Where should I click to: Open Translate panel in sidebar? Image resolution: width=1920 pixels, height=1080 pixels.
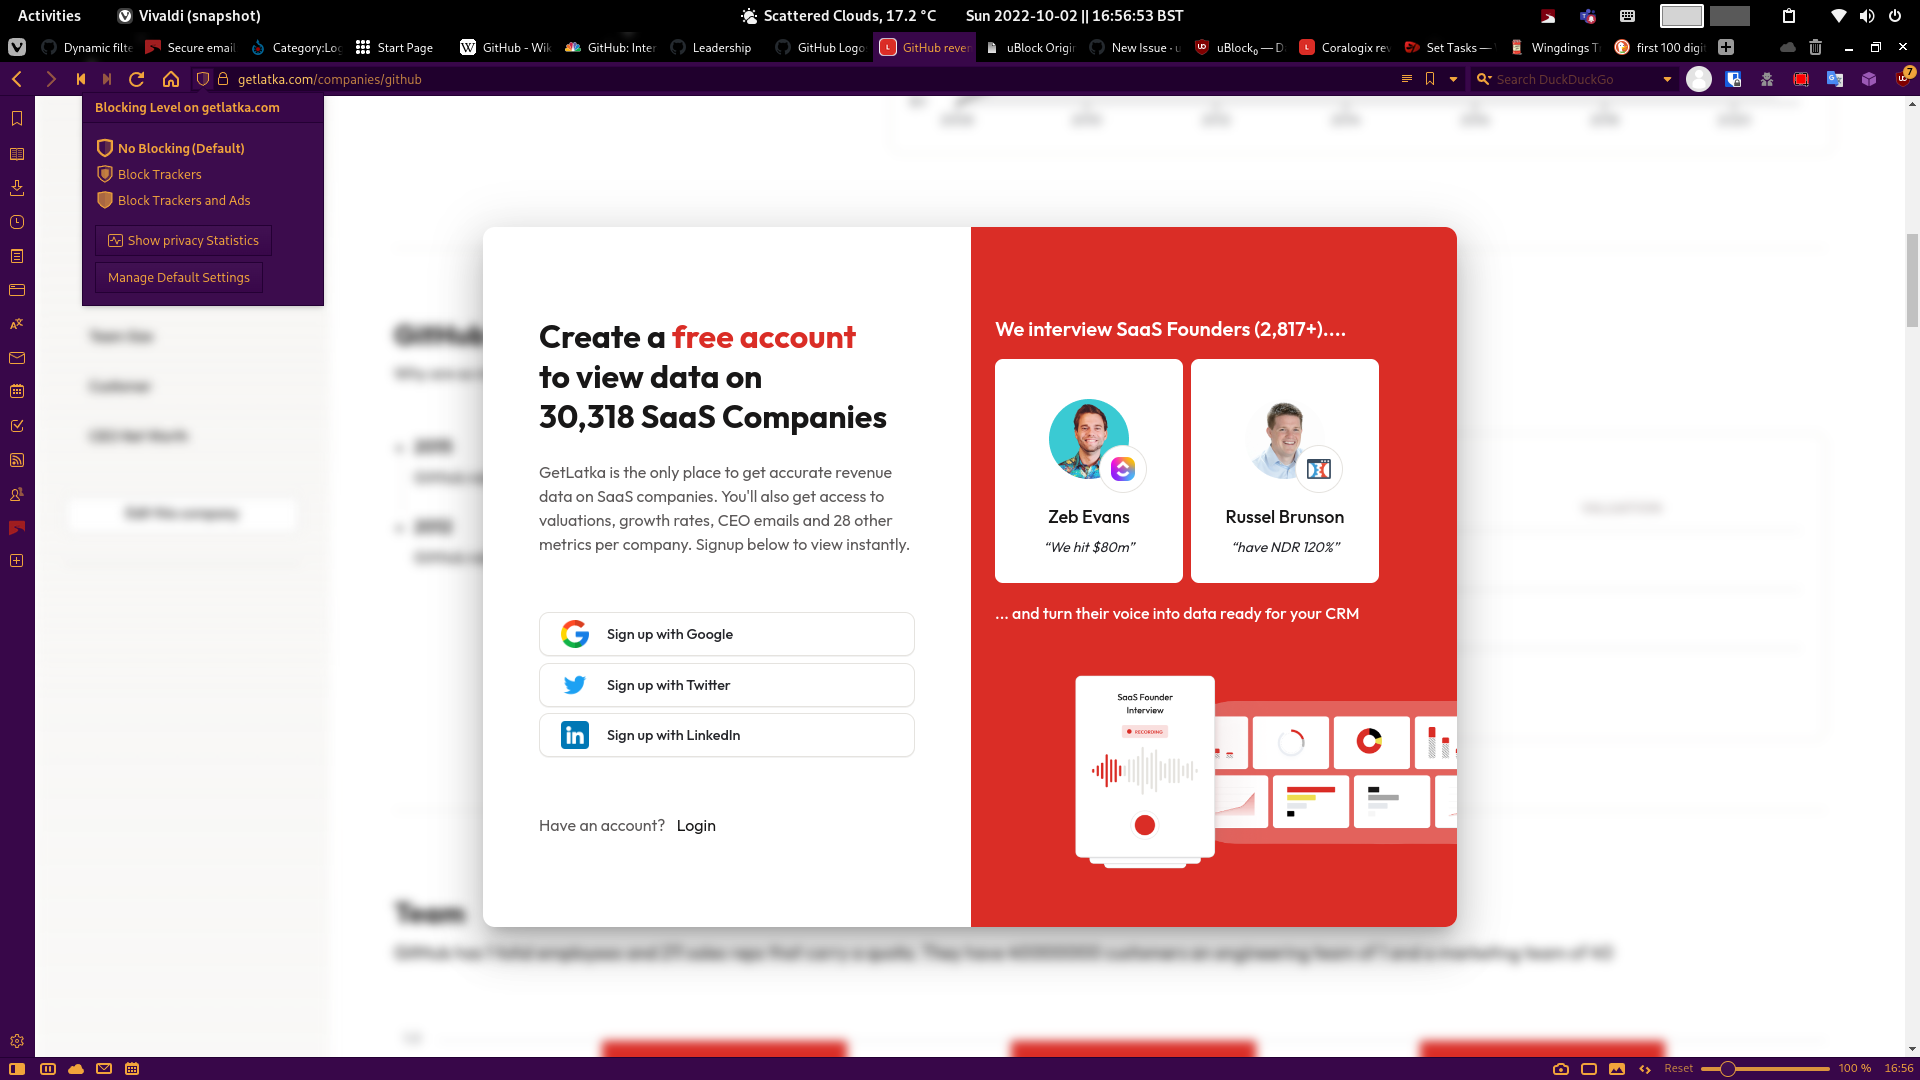tap(17, 324)
